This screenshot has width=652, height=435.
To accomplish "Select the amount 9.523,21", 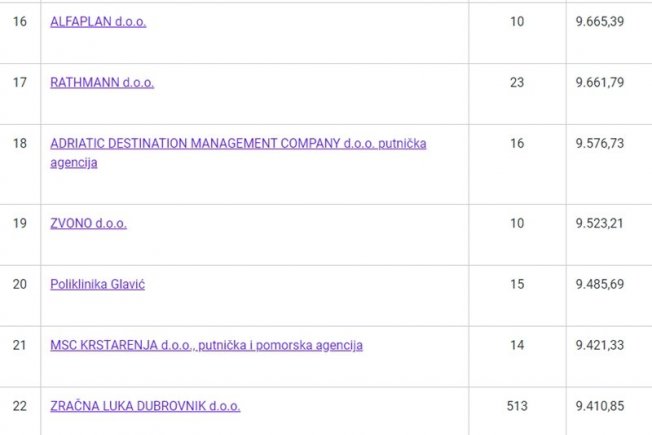I will coord(599,223).
